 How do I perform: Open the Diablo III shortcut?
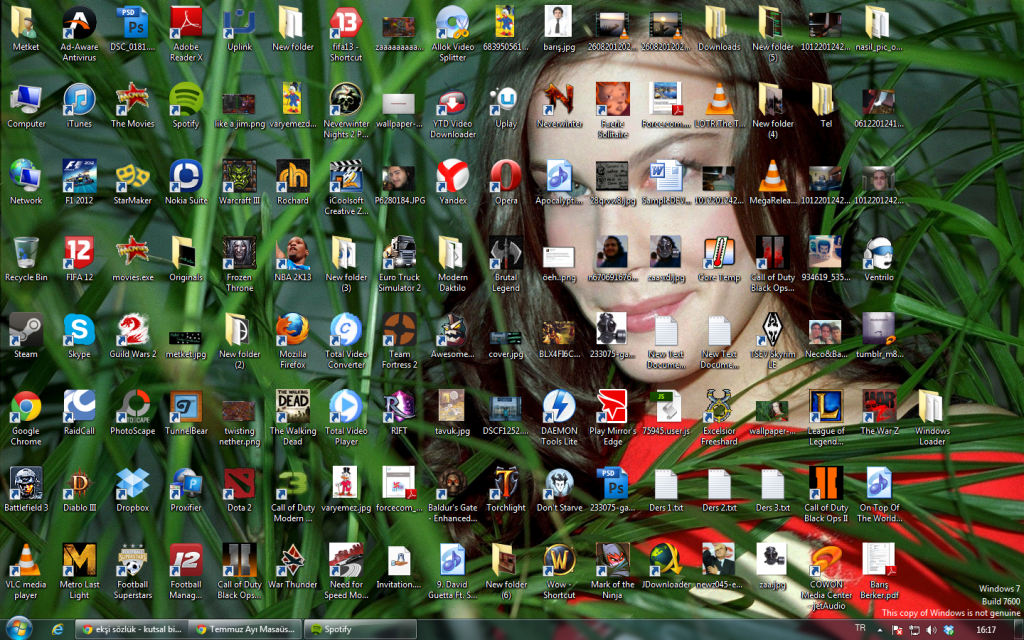tap(79, 484)
